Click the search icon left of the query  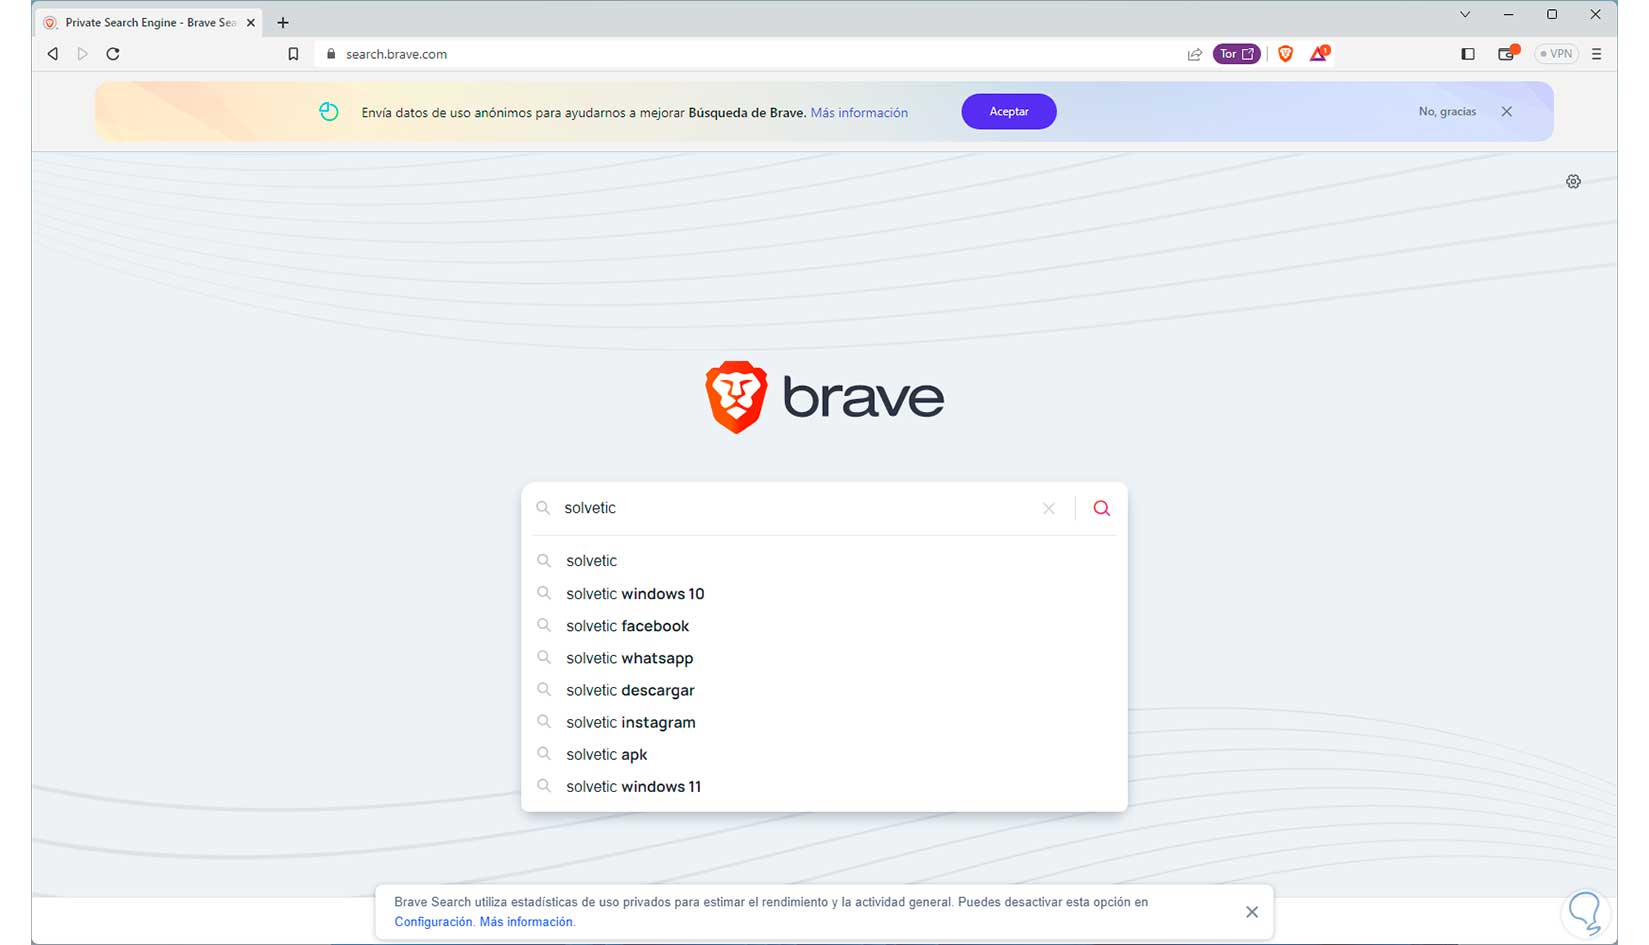tap(543, 508)
